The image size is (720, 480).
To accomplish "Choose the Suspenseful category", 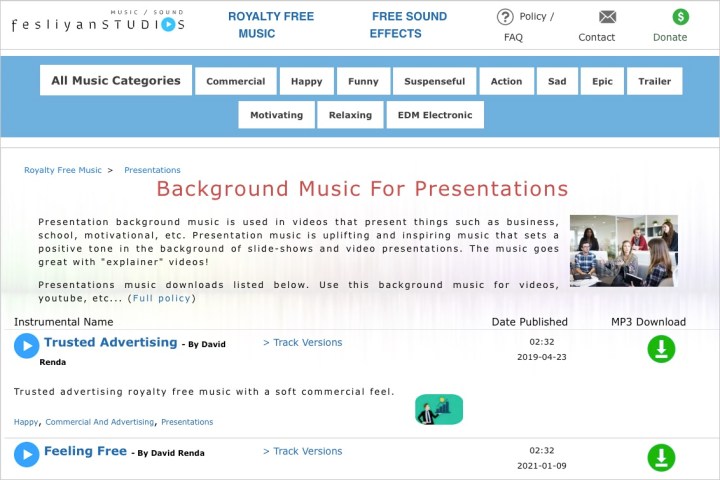I will point(434,81).
